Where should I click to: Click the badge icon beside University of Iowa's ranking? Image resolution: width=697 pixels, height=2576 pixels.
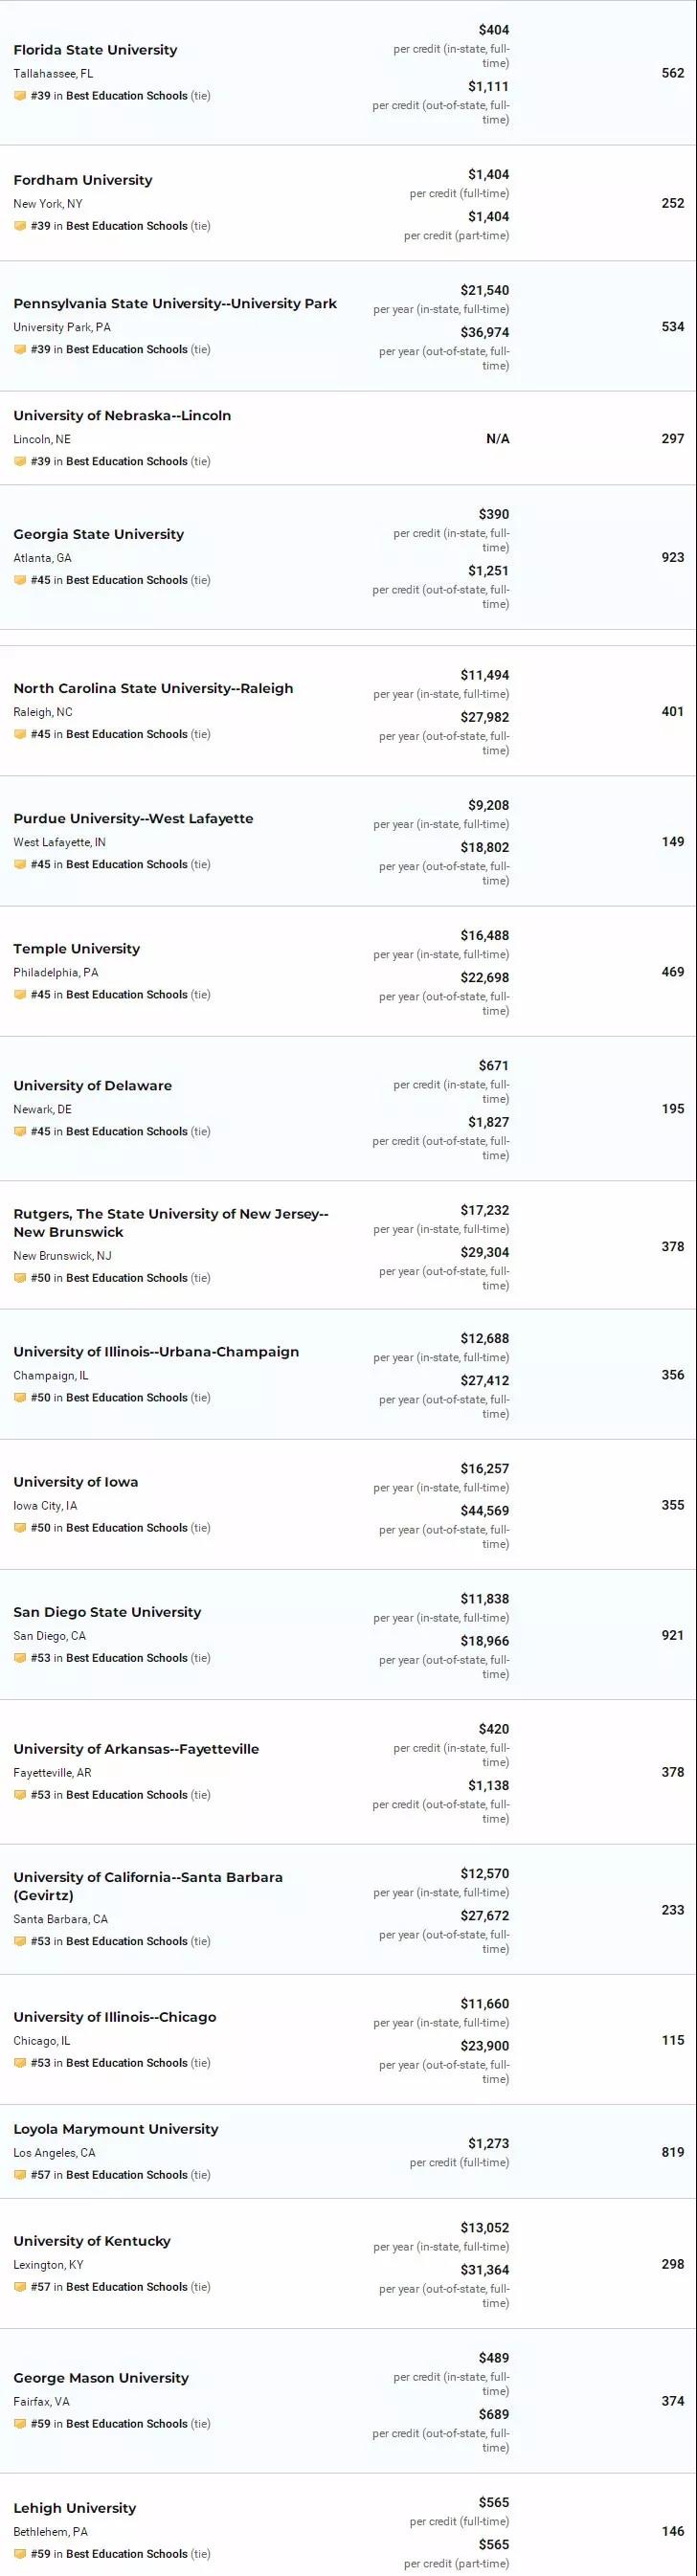point(20,1528)
